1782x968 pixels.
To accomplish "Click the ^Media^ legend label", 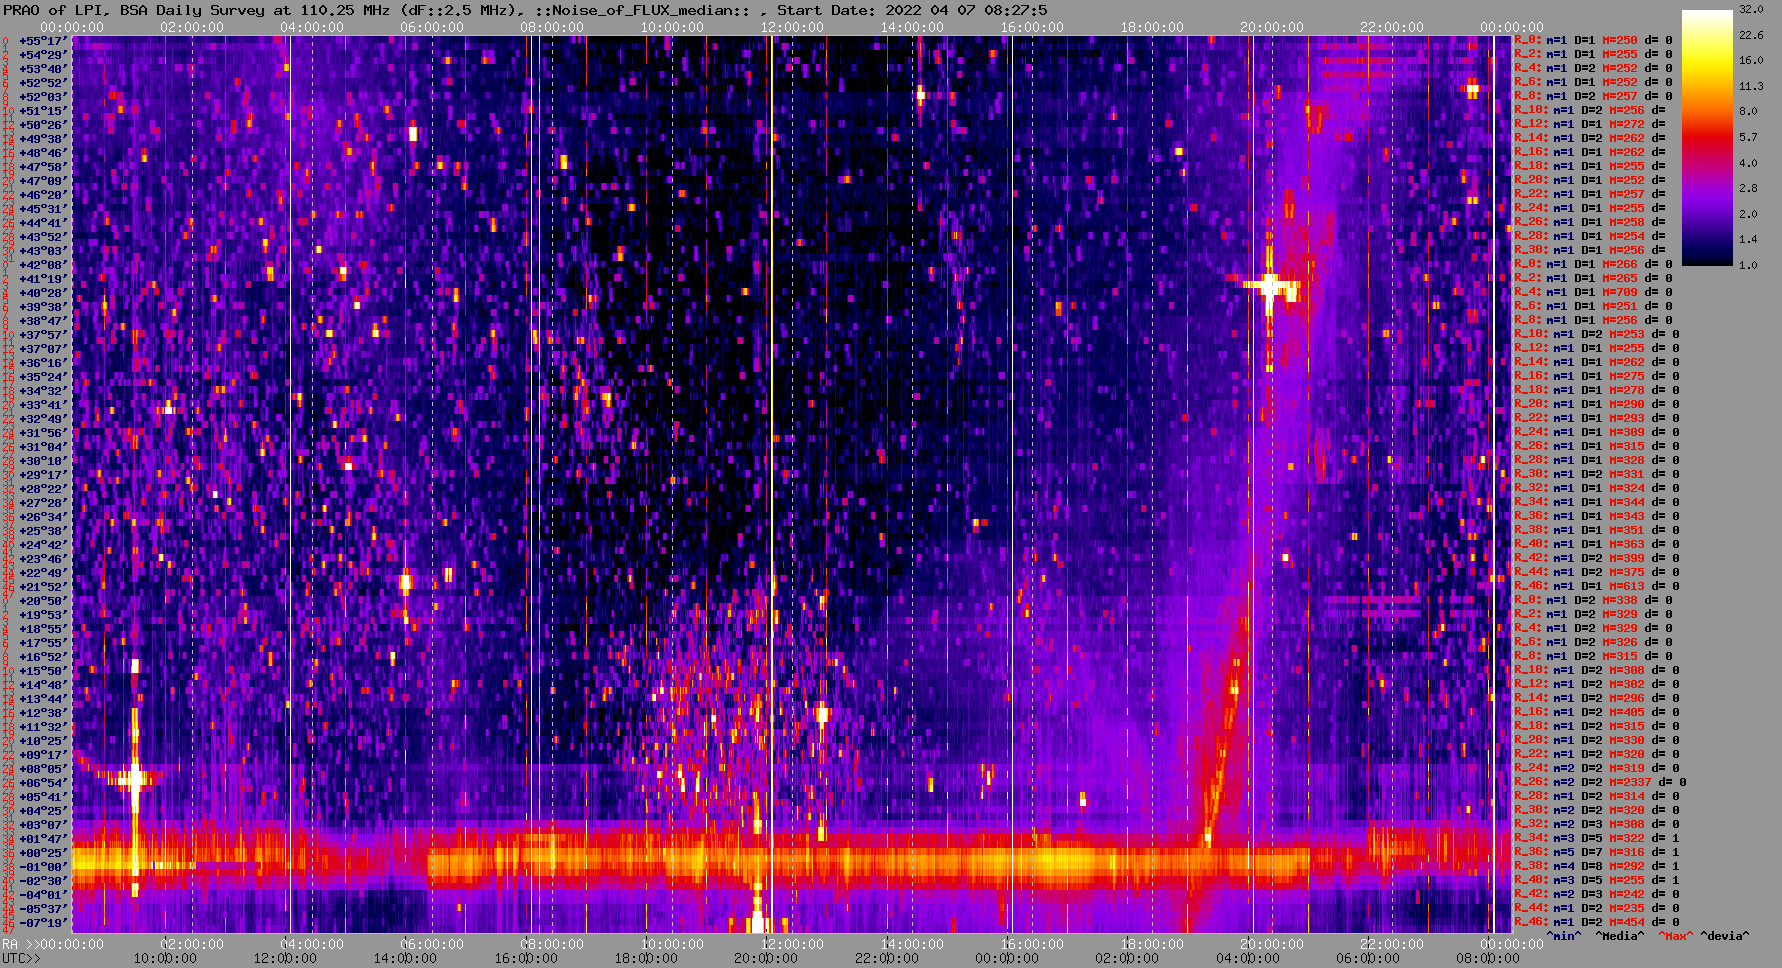I will point(1619,936).
